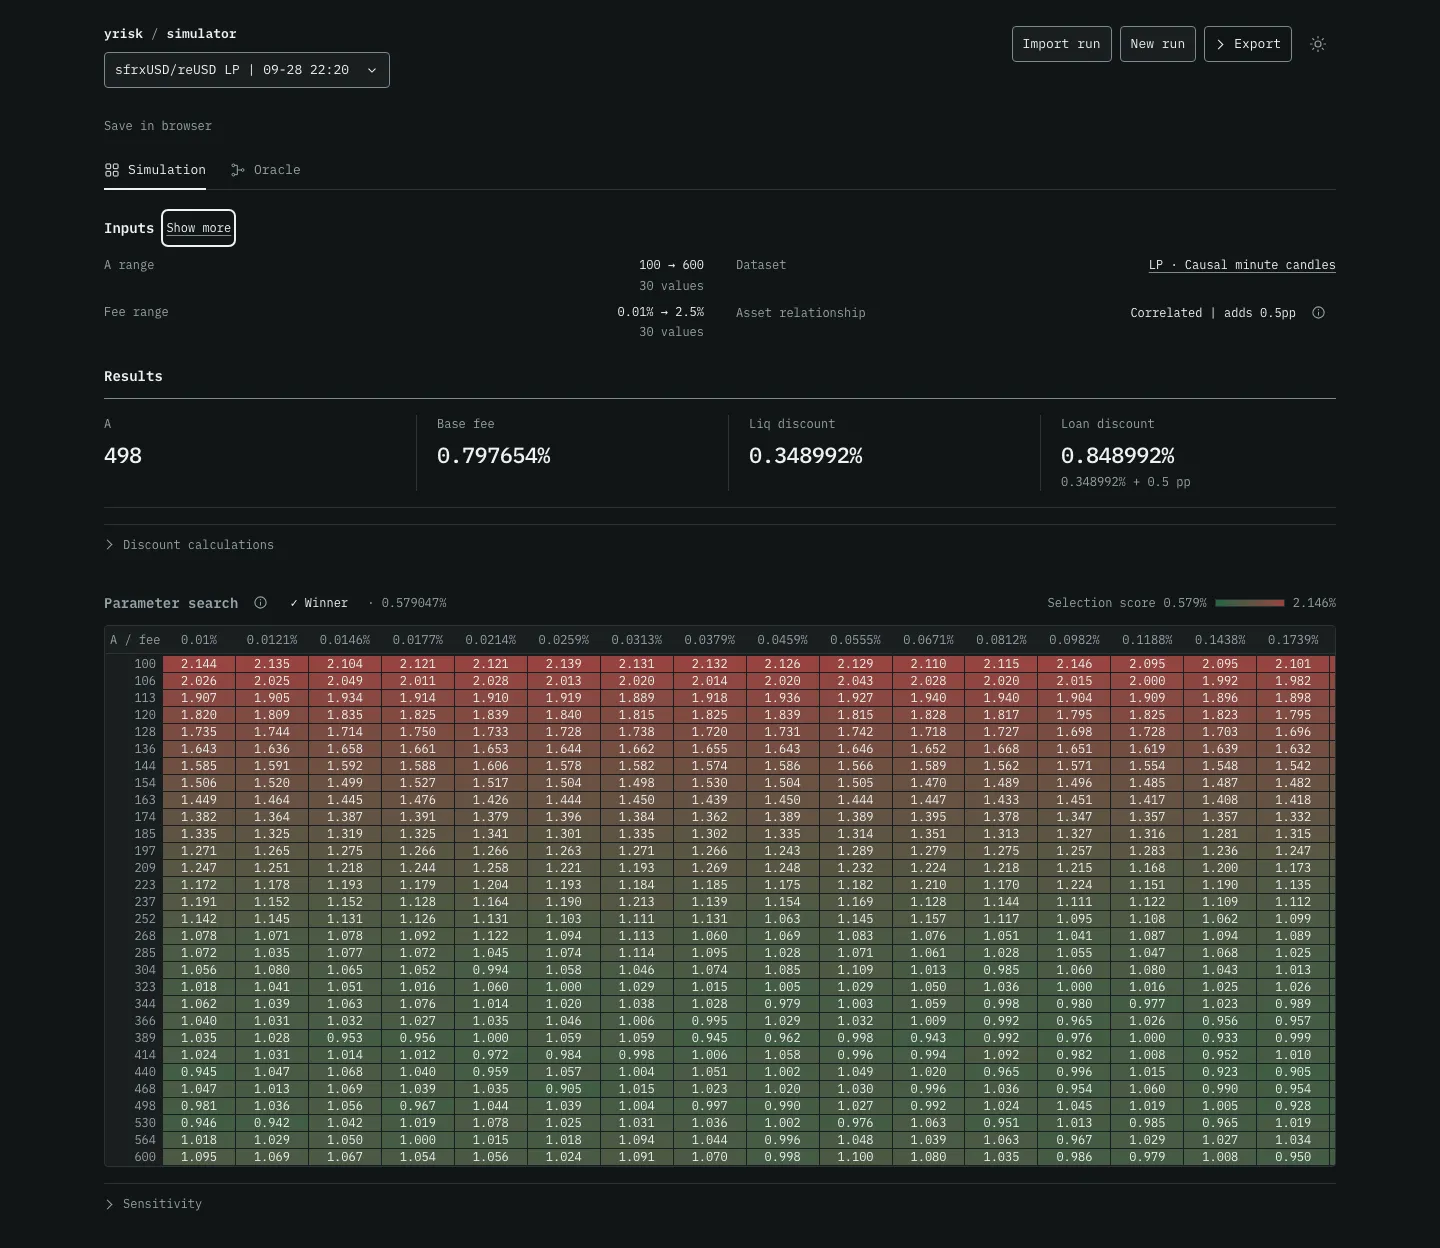Click the Base fee value 0.797654%

pos(493,456)
